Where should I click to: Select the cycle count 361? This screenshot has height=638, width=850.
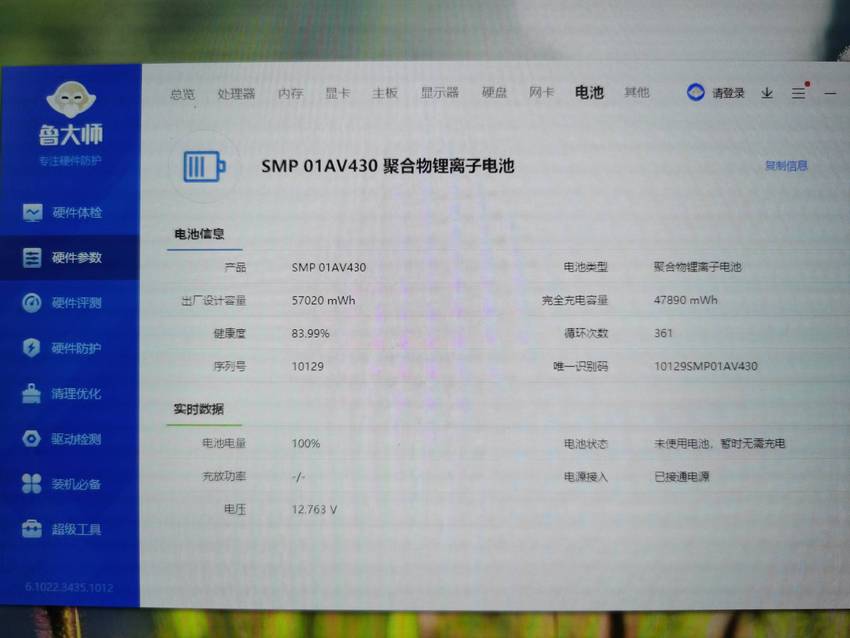[663, 333]
